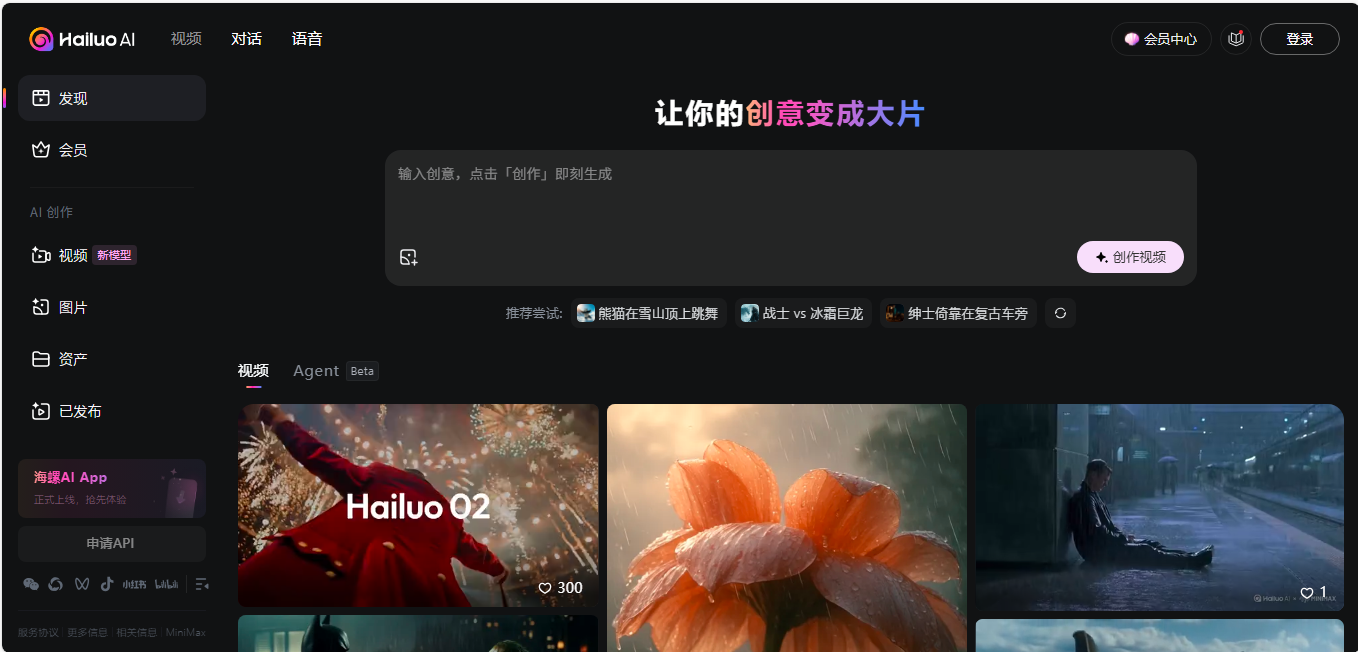Click the 新模型 badge beside 视频
This screenshot has height=652, width=1358.
[x=114, y=255]
